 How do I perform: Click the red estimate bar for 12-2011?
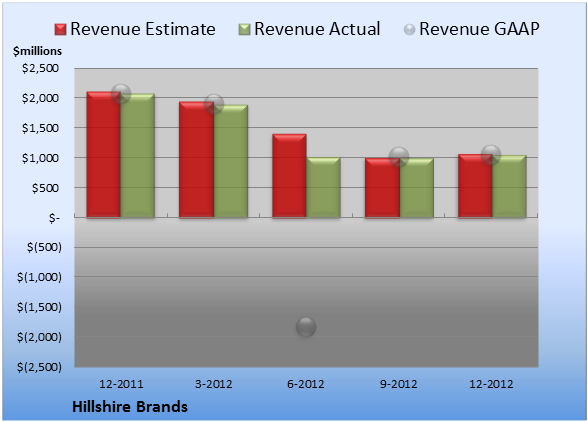[104, 154]
